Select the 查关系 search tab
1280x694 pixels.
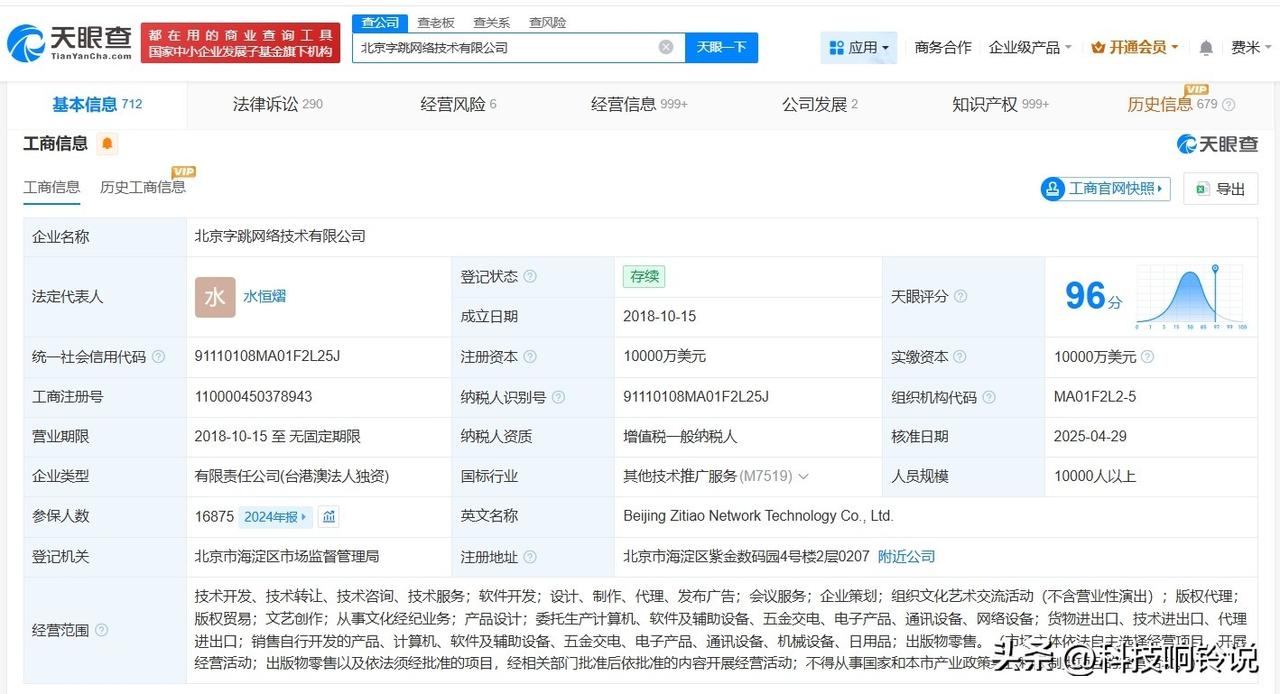coord(491,22)
